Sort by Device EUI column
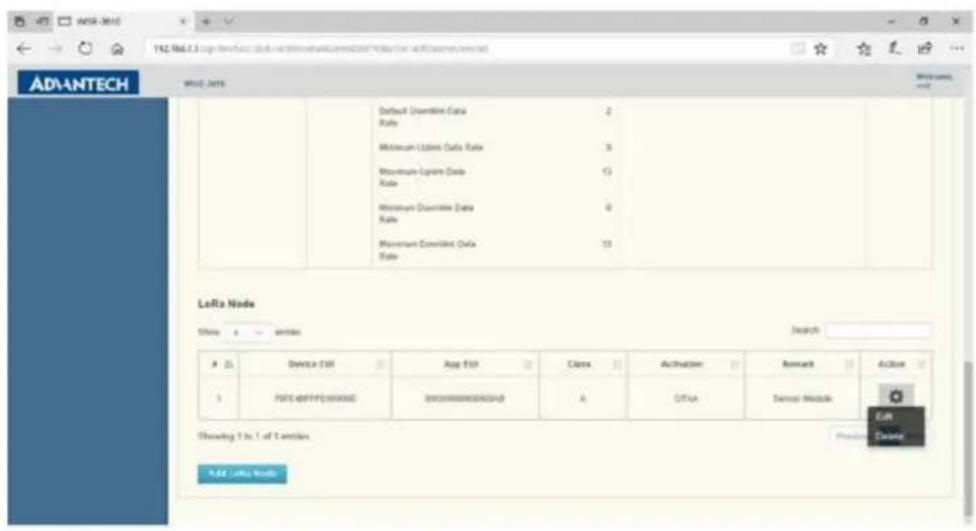The width and height of the screenshot is (976, 531). tap(315, 364)
